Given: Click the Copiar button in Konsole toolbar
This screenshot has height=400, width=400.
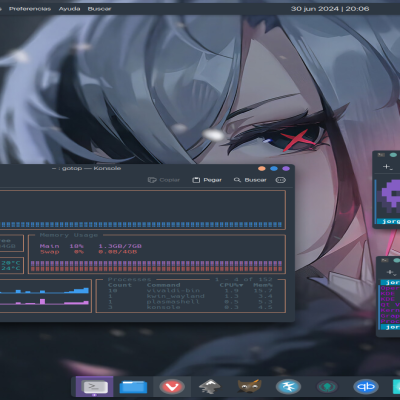Looking at the screenshot, I should pyautogui.click(x=164, y=180).
